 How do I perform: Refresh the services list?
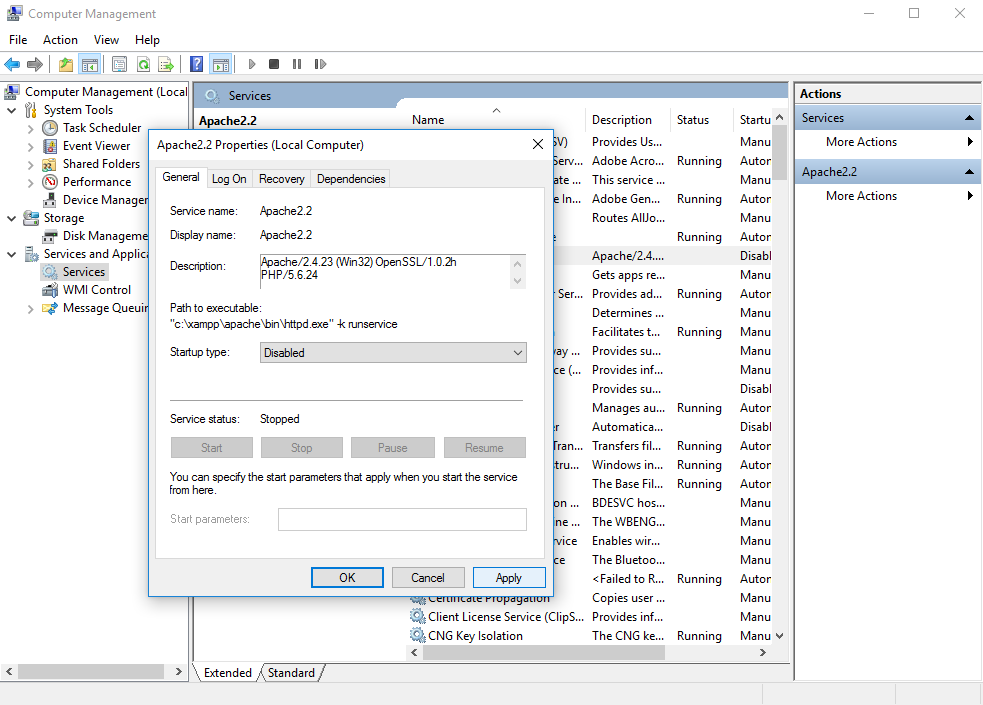coord(143,63)
